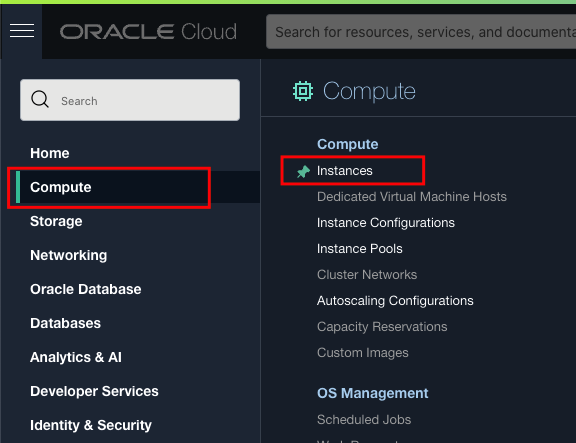Open the Oracle Database menu category
This screenshot has height=443, width=576.
click(86, 289)
